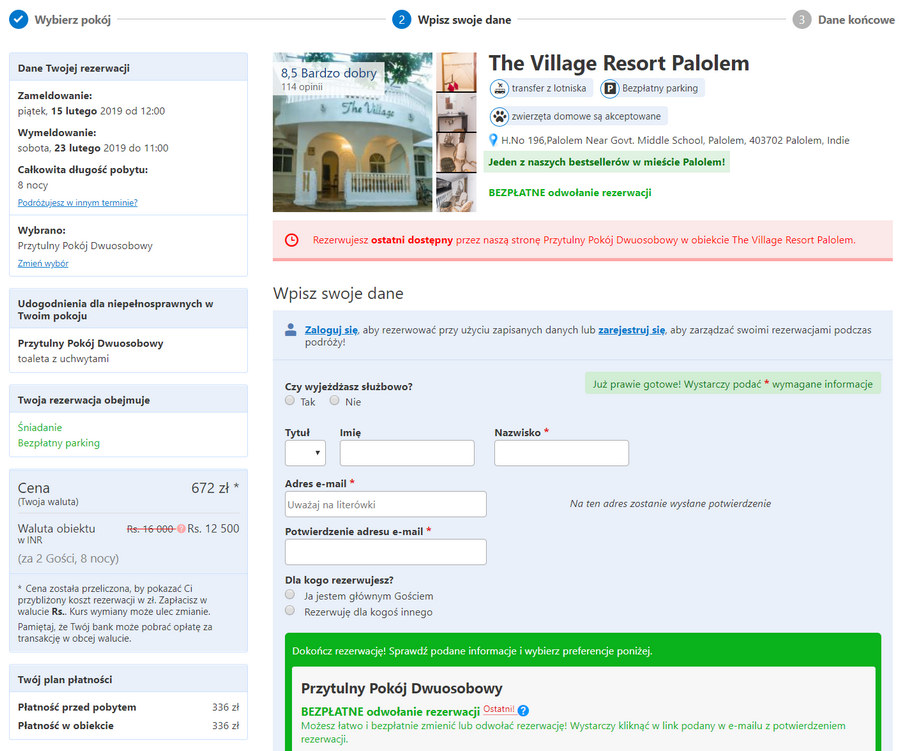Click 'Bezpłatny parking' in reservation inclusions

(x=59, y=443)
